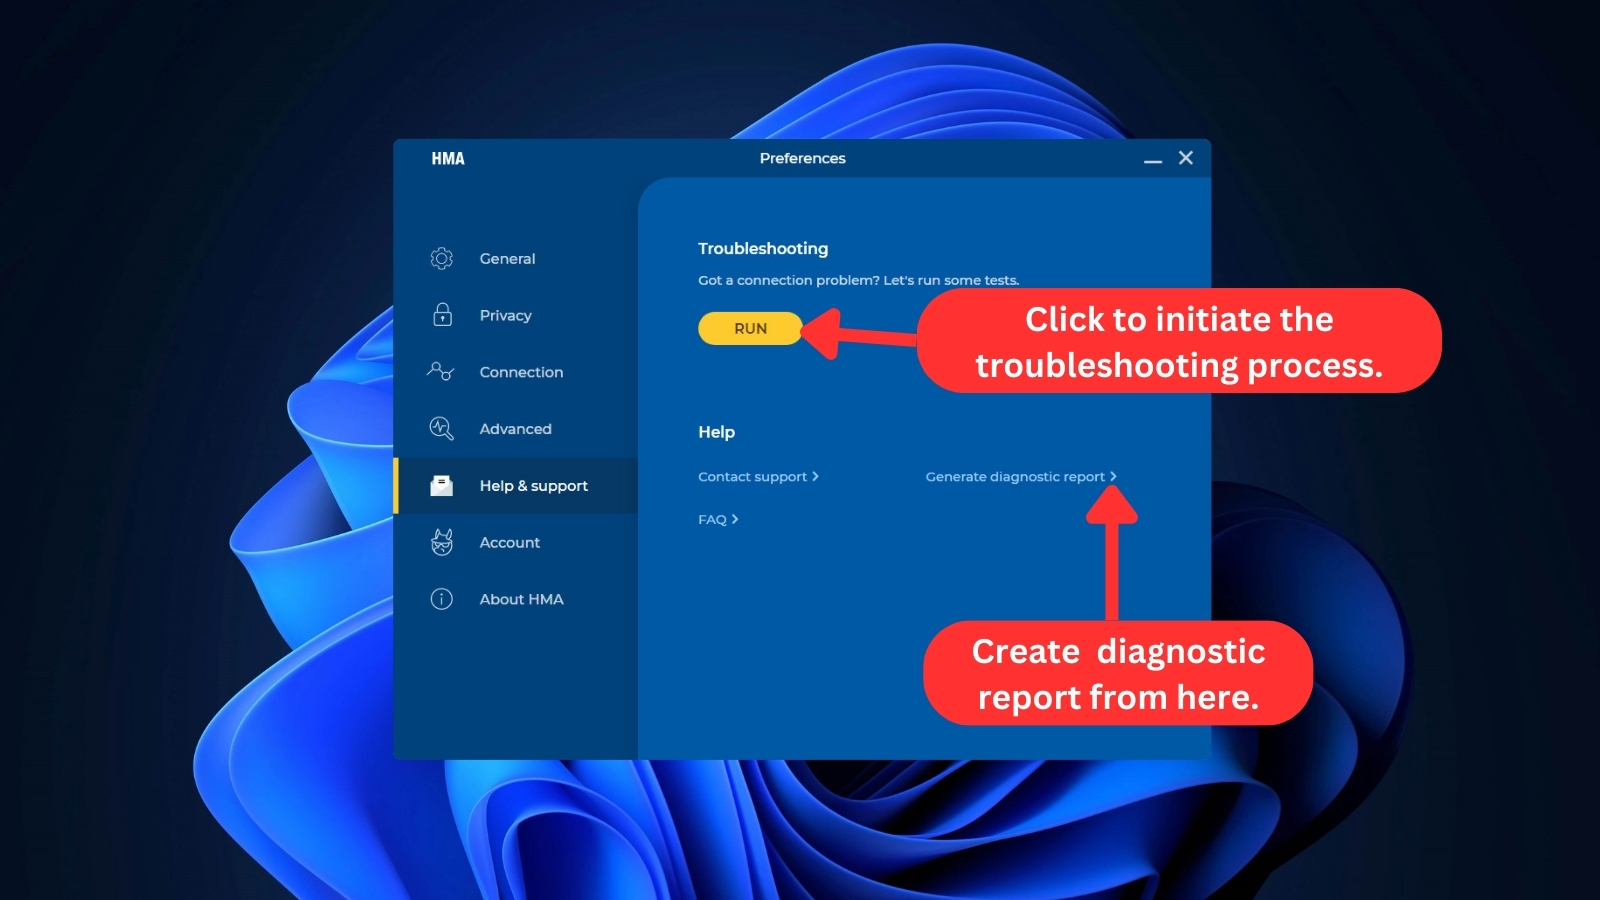Click the Privacy padlock icon
Image resolution: width=1600 pixels, height=900 pixels.
(442, 315)
